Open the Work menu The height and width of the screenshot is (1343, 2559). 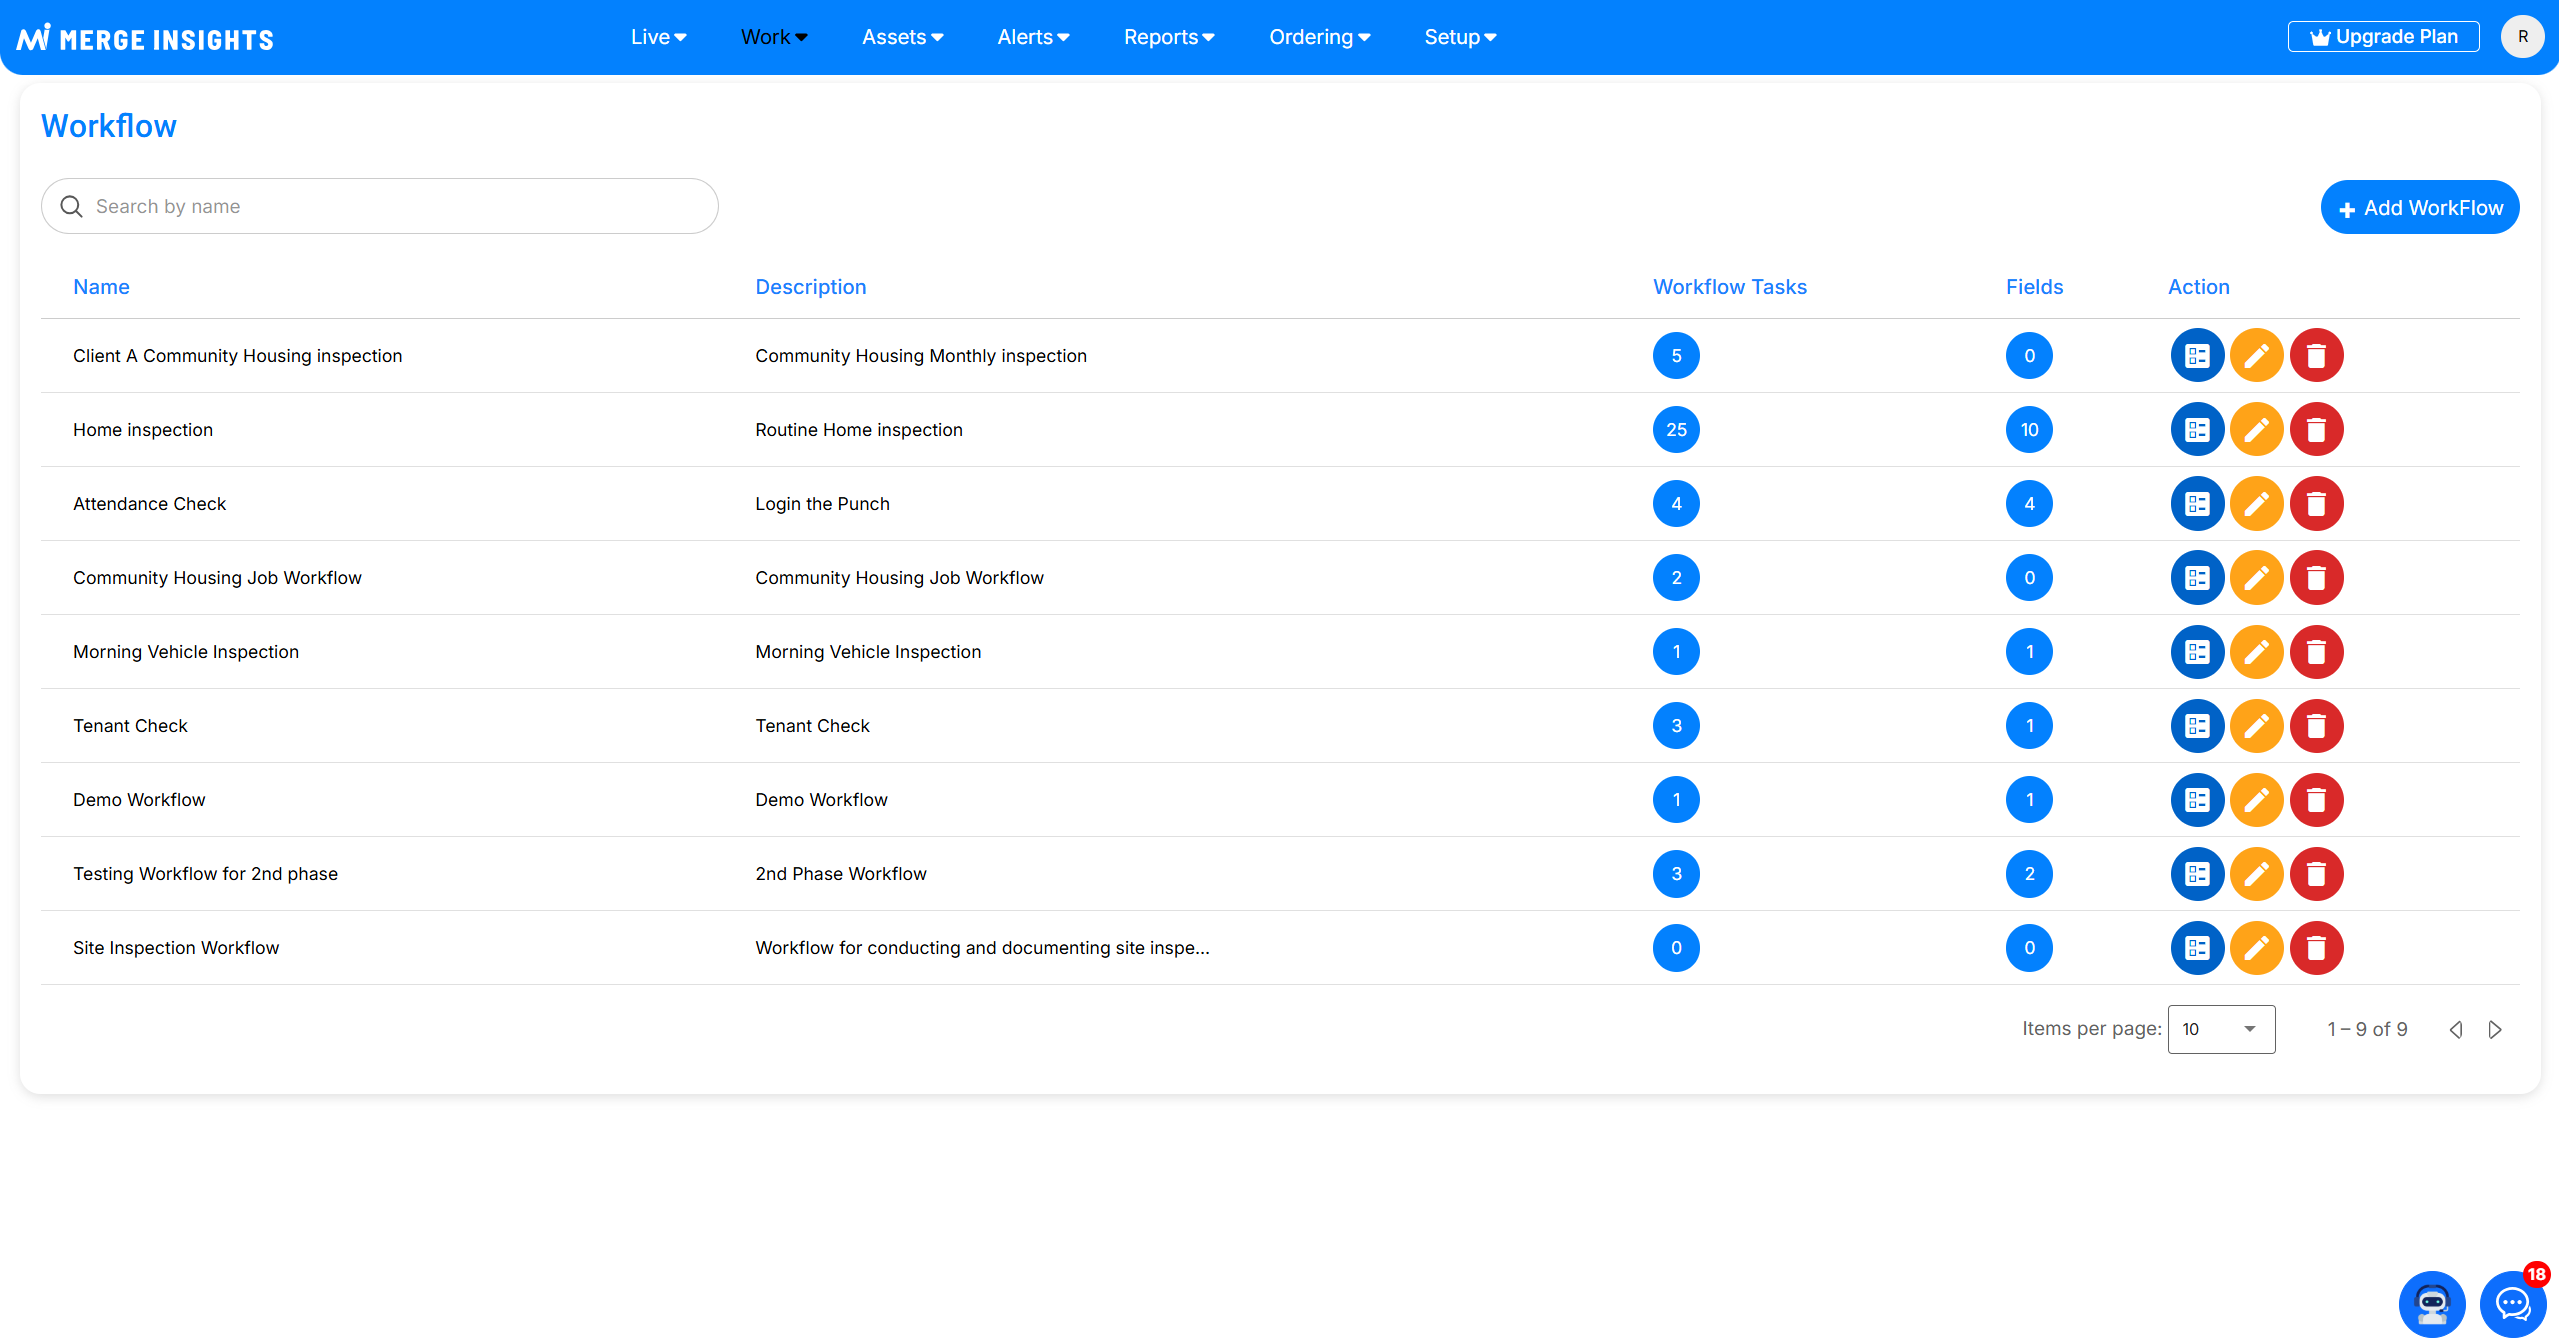tap(773, 37)
